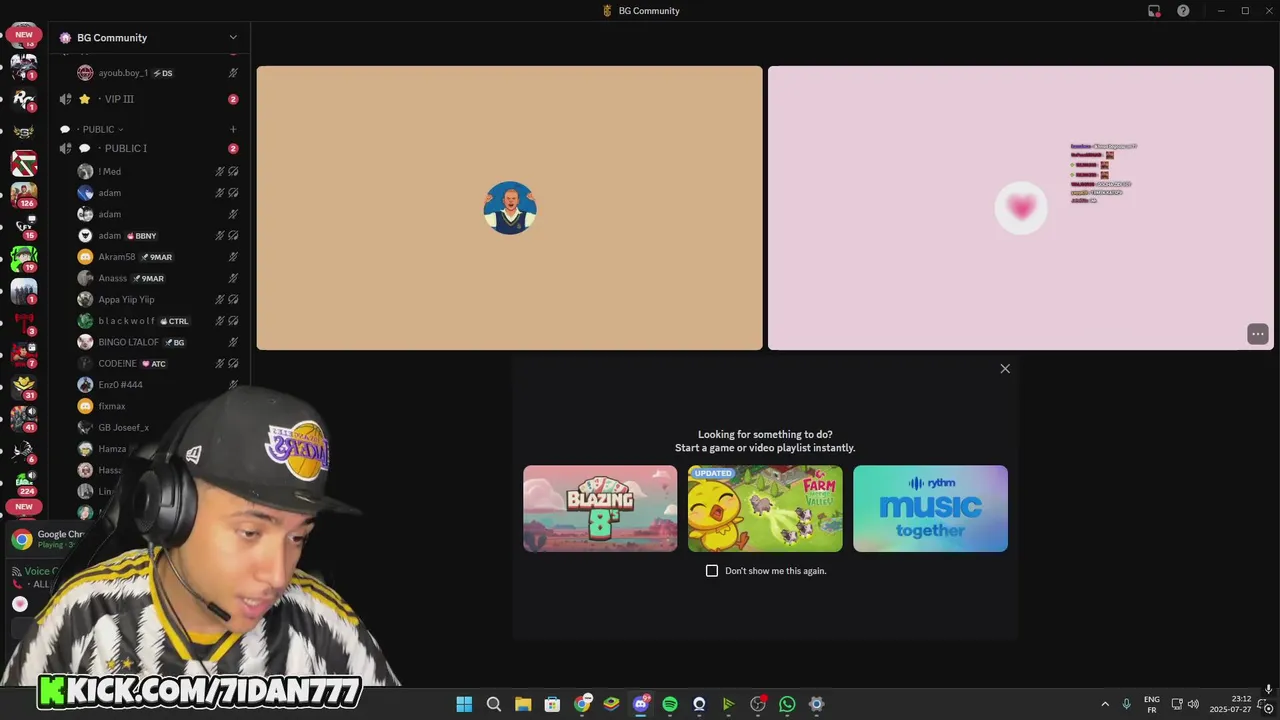Open server icon with 41 badge
Screen dimensions: 1280x720
(x=24, y=418)
